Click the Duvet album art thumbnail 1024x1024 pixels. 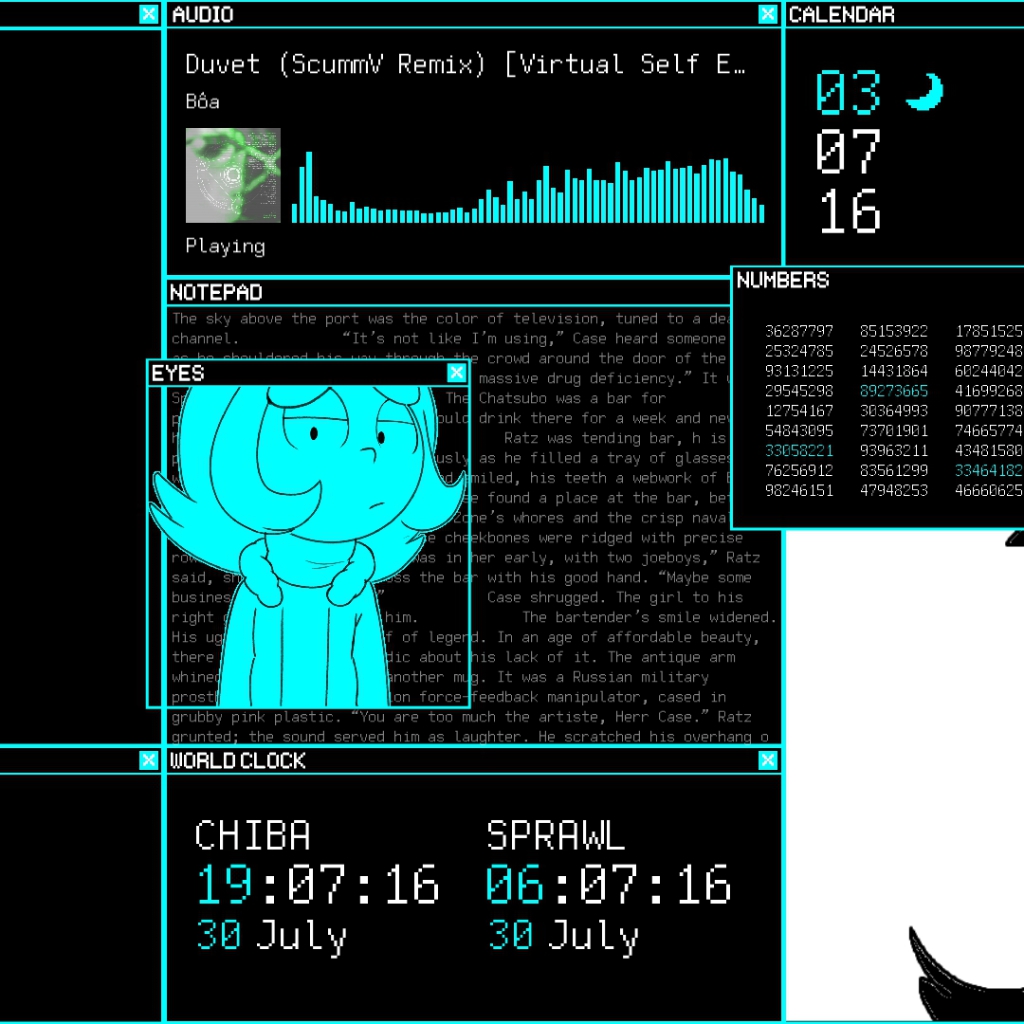233,175
